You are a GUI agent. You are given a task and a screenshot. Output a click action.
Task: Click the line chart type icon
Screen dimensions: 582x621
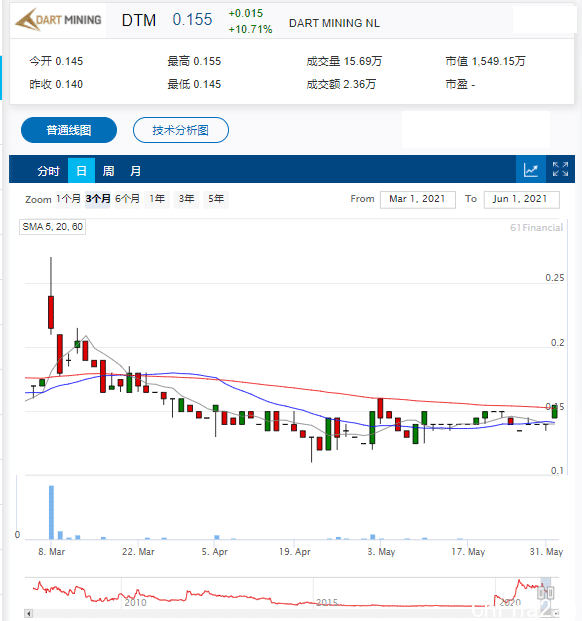click(531, 170)
